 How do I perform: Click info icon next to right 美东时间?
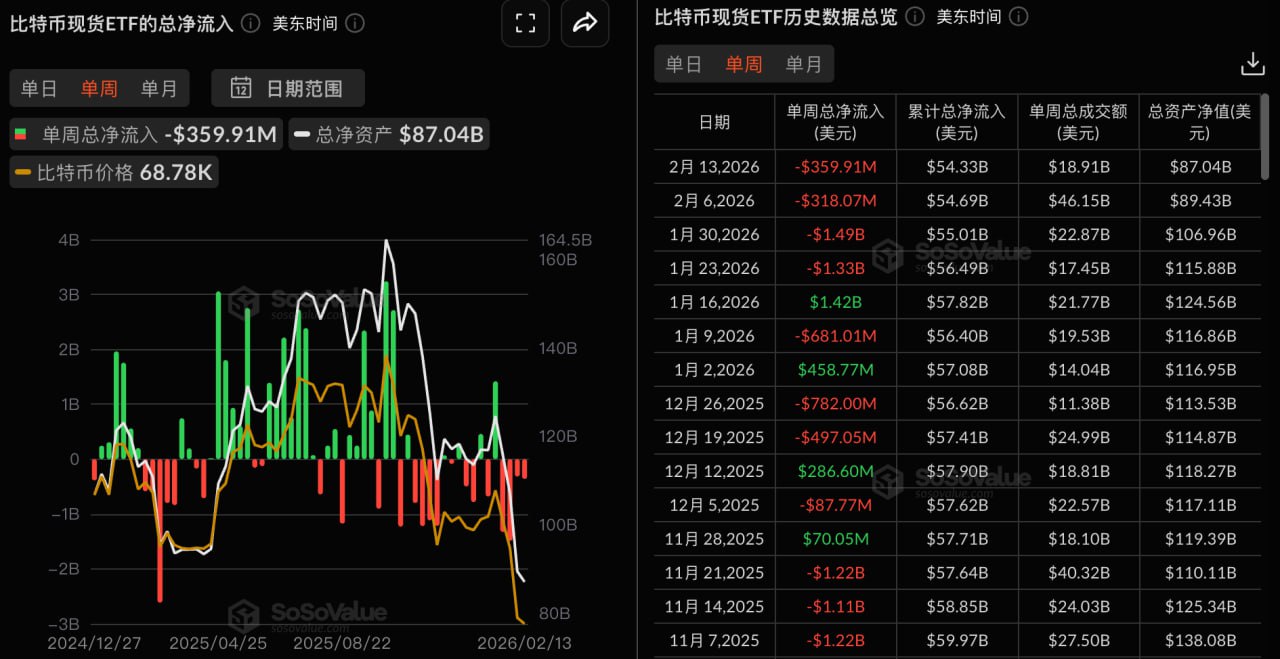[1018, 17]
